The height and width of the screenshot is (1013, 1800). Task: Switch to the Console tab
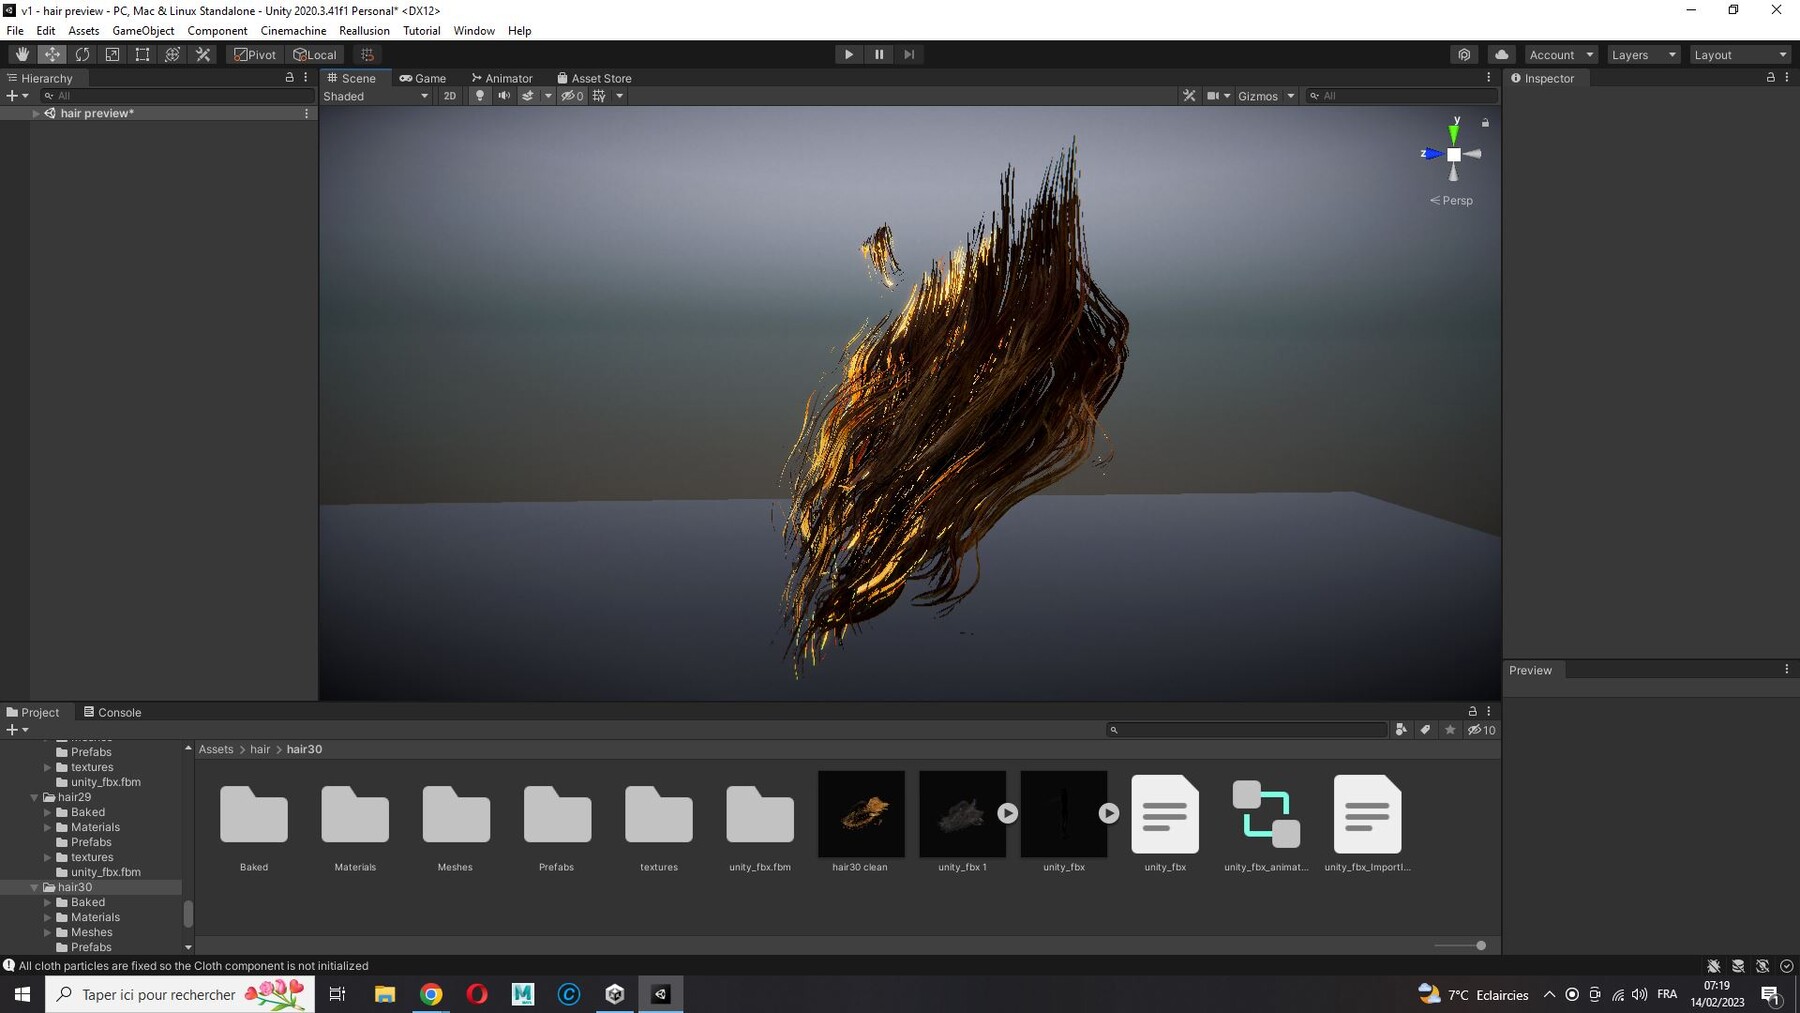(112, 712)
